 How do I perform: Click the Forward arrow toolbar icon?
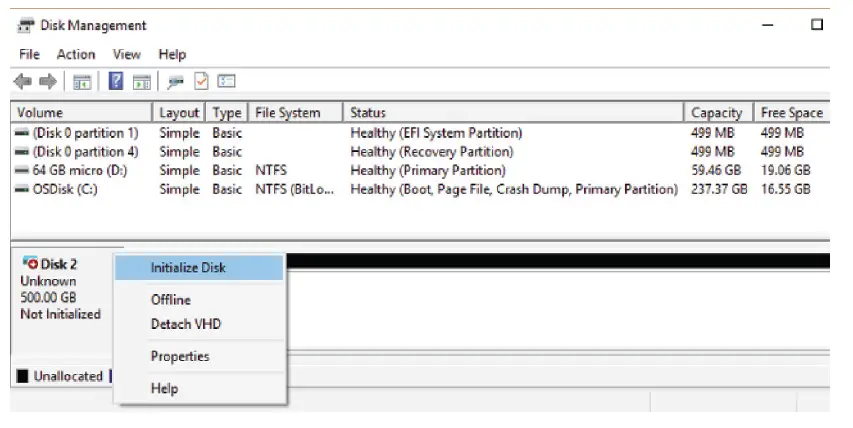(x=48, y=82)
